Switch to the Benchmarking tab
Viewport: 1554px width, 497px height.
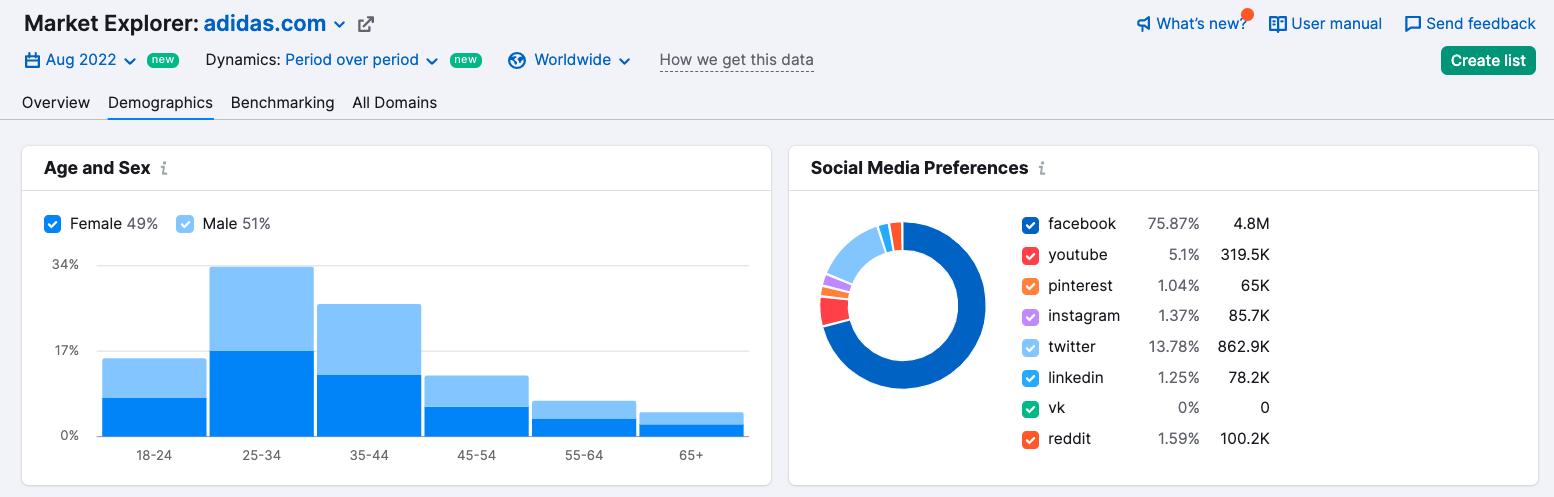[x=282, y=102]
